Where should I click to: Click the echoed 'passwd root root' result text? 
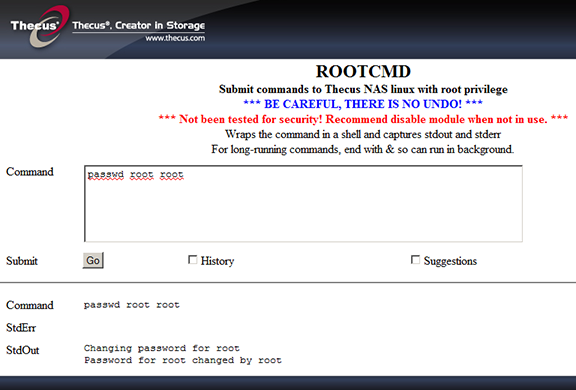pos(132,305)
